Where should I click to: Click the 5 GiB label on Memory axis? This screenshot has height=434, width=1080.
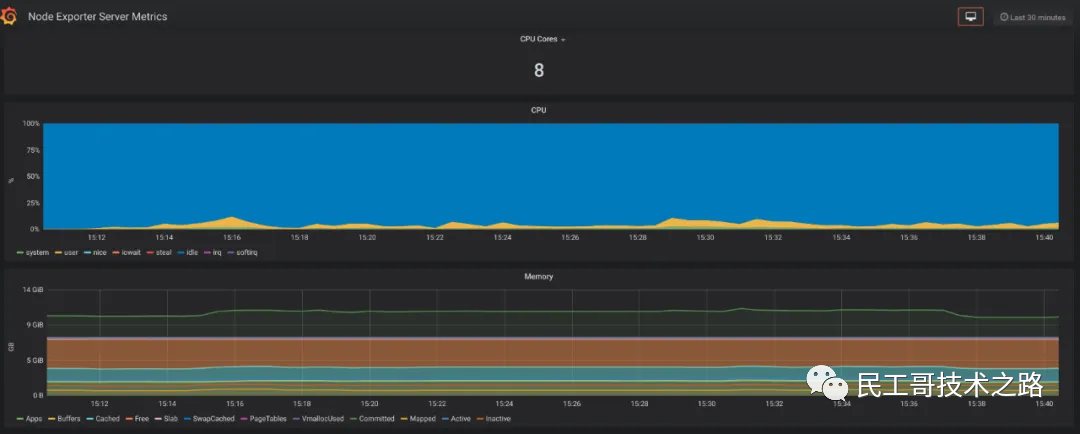34,360
